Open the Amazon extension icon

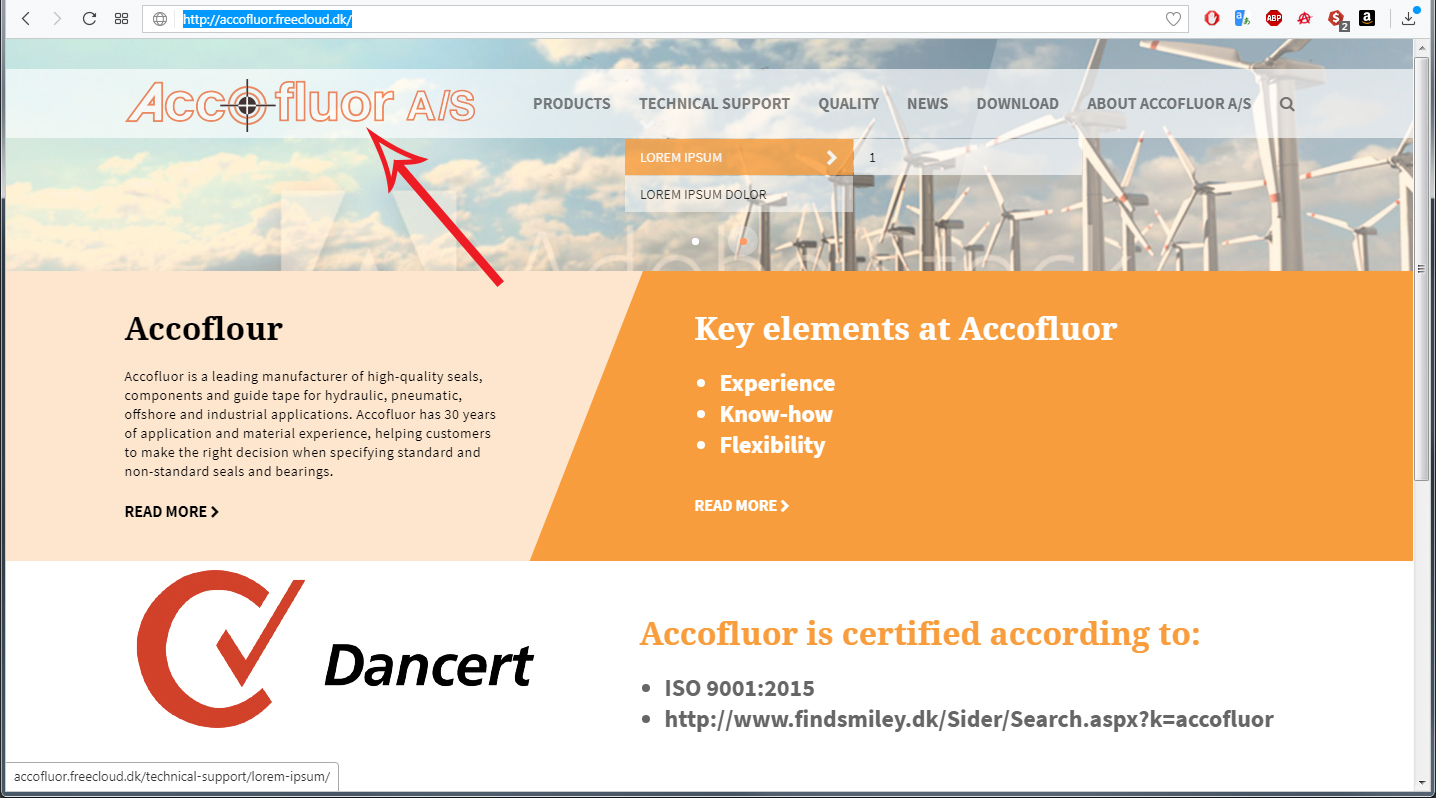pyautogui.click(x=1367, y=18)
